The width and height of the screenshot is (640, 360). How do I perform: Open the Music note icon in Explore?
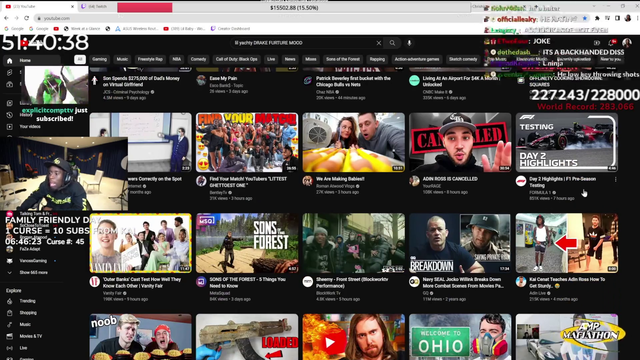click(x=9, y=324)
